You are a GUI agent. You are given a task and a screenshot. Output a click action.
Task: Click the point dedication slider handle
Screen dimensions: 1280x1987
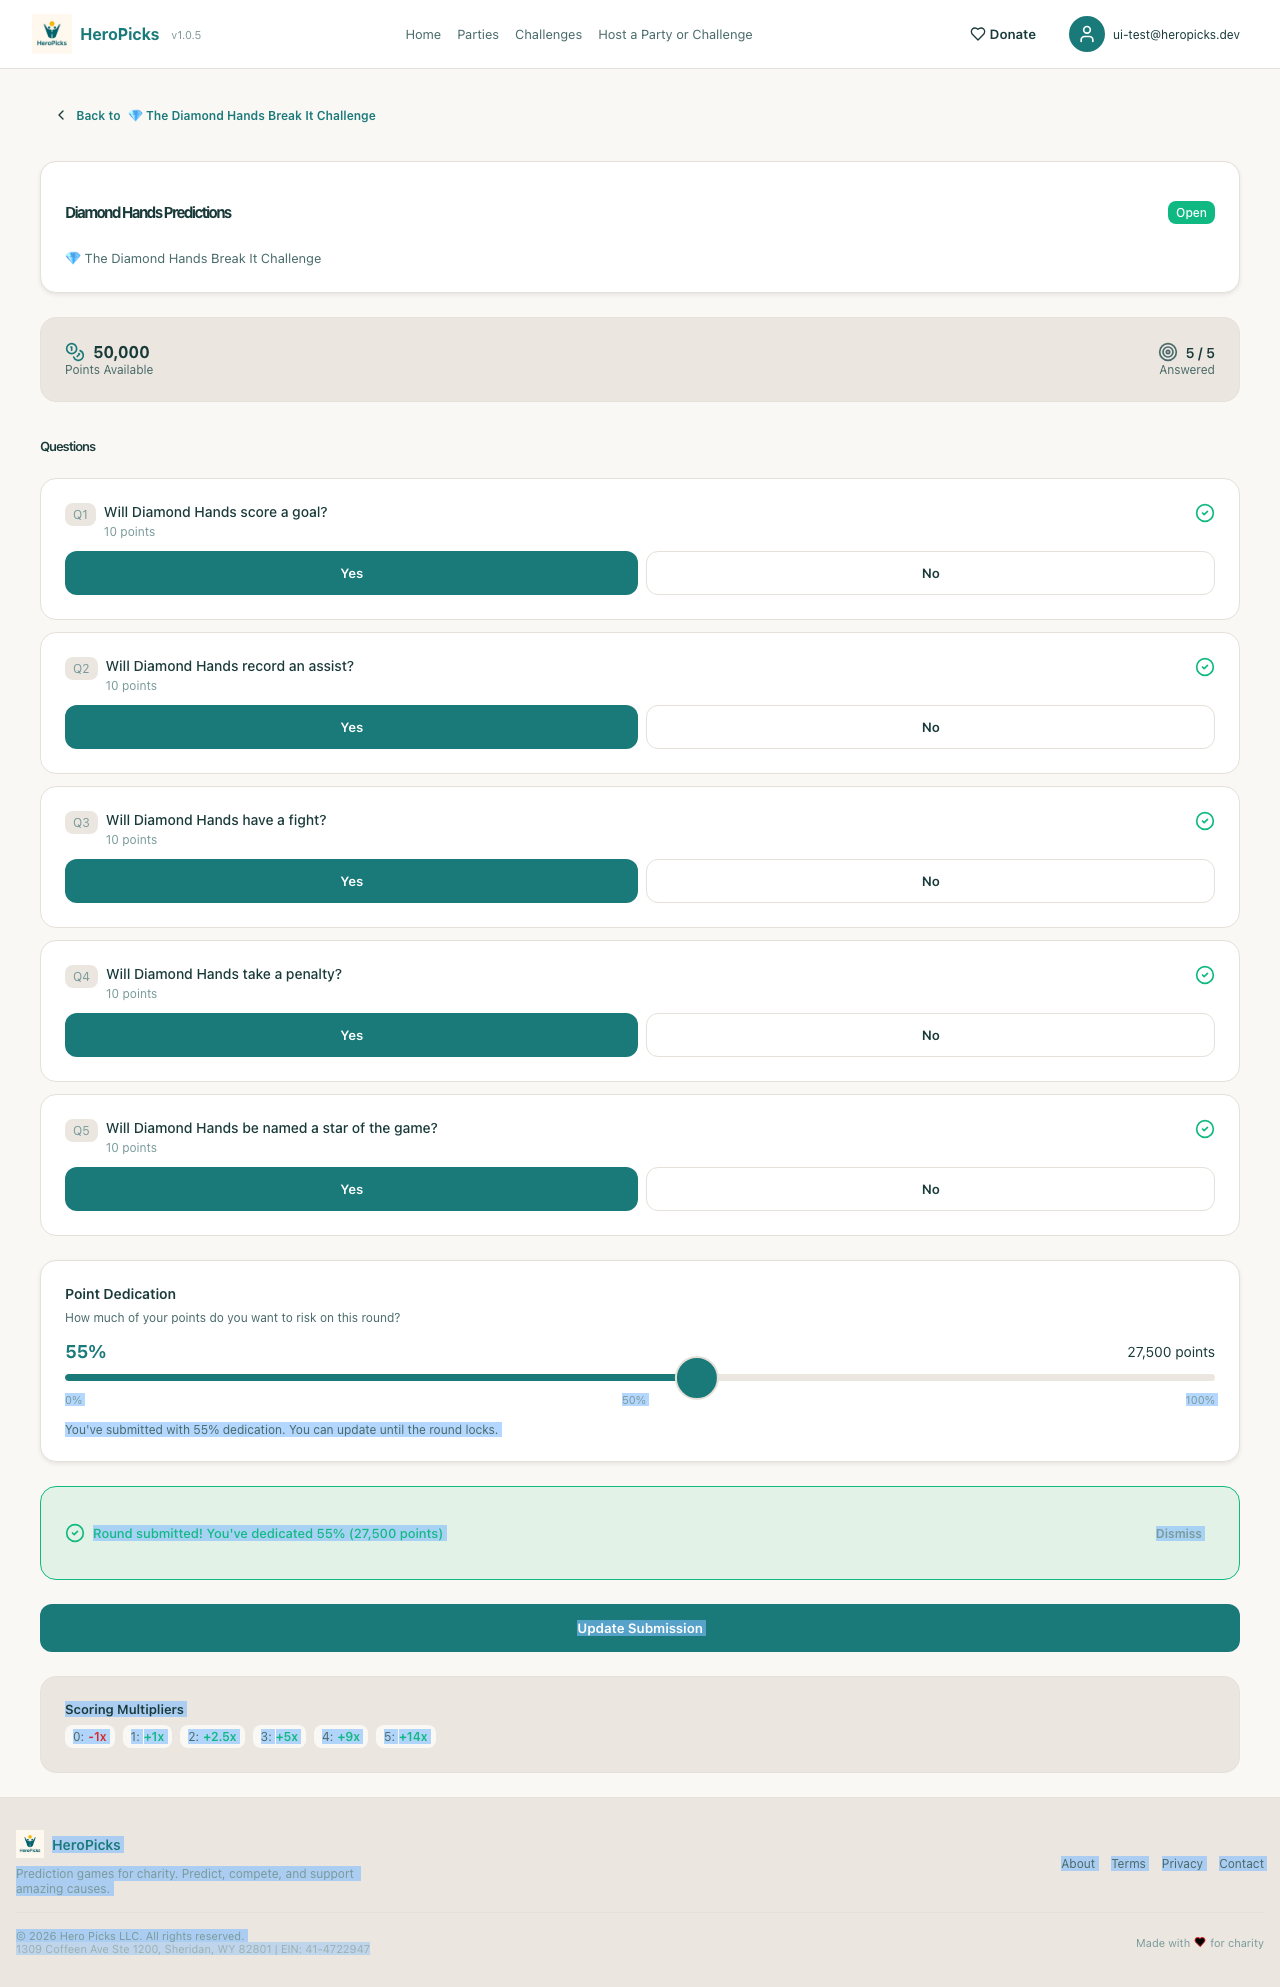(x=697, y=1378)
